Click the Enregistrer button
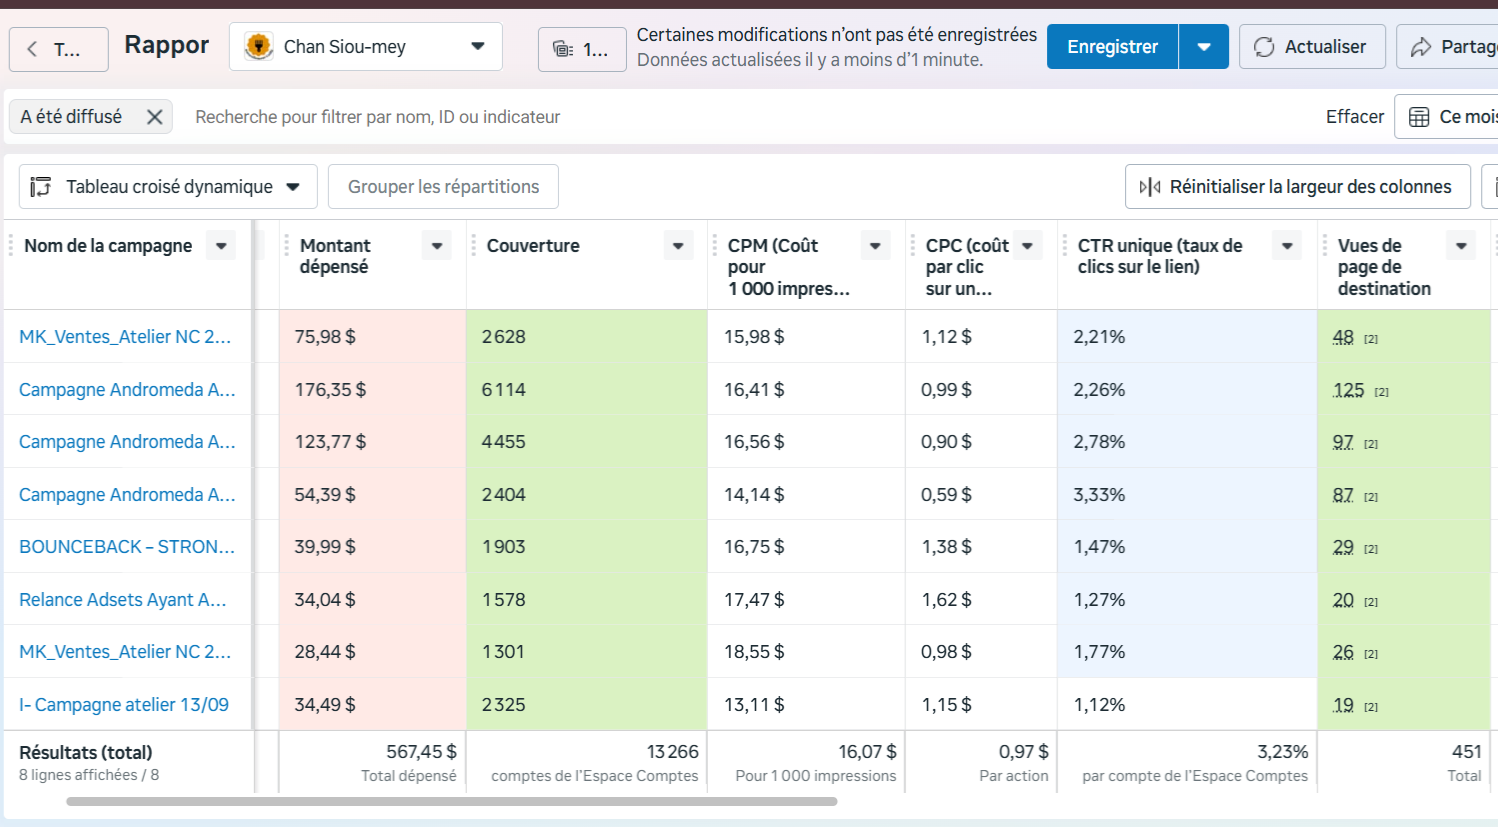This screenshot has height=827, width=1498. point(1112,47)
